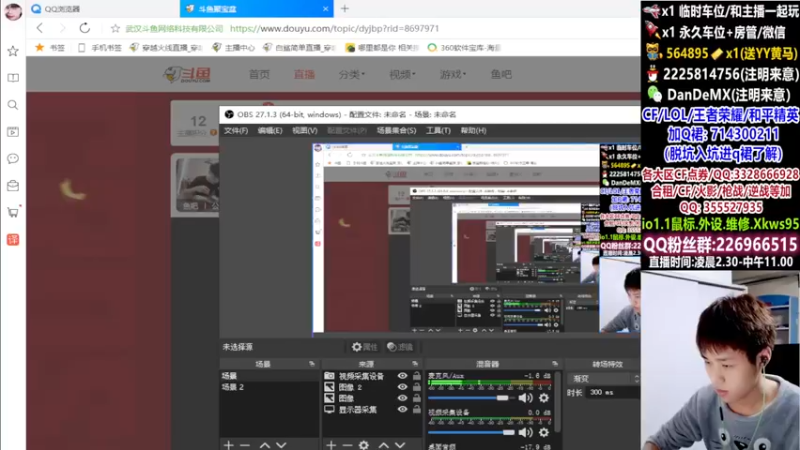
Task: Pop out the 来源 dock panel
Action: pos(415,364)
